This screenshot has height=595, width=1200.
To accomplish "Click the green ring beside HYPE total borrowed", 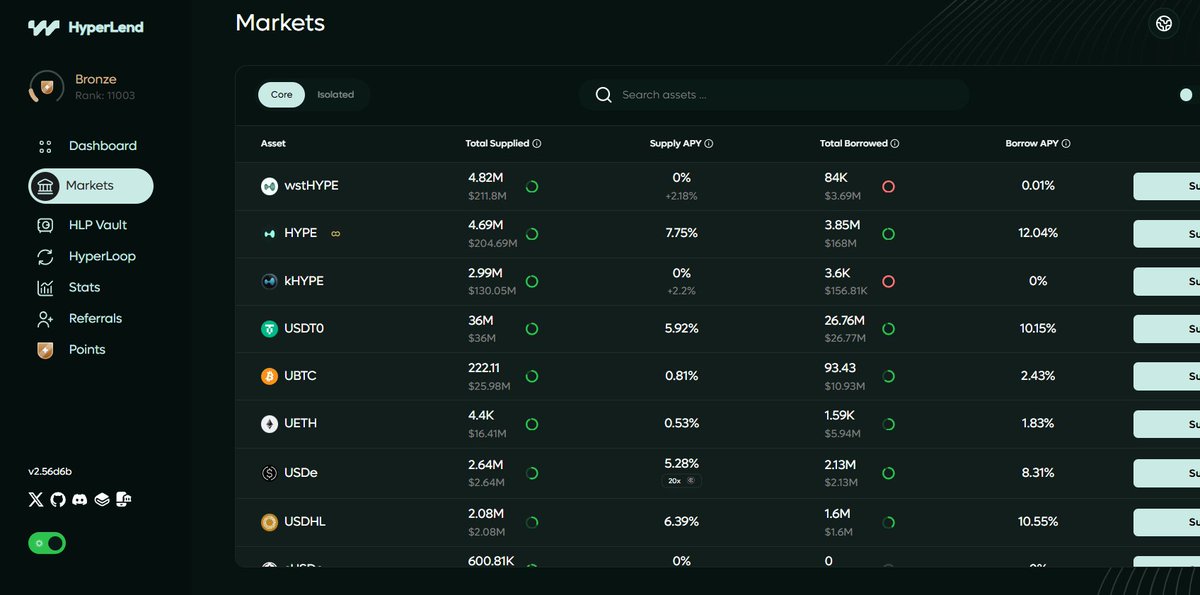I will pos(888,234).
